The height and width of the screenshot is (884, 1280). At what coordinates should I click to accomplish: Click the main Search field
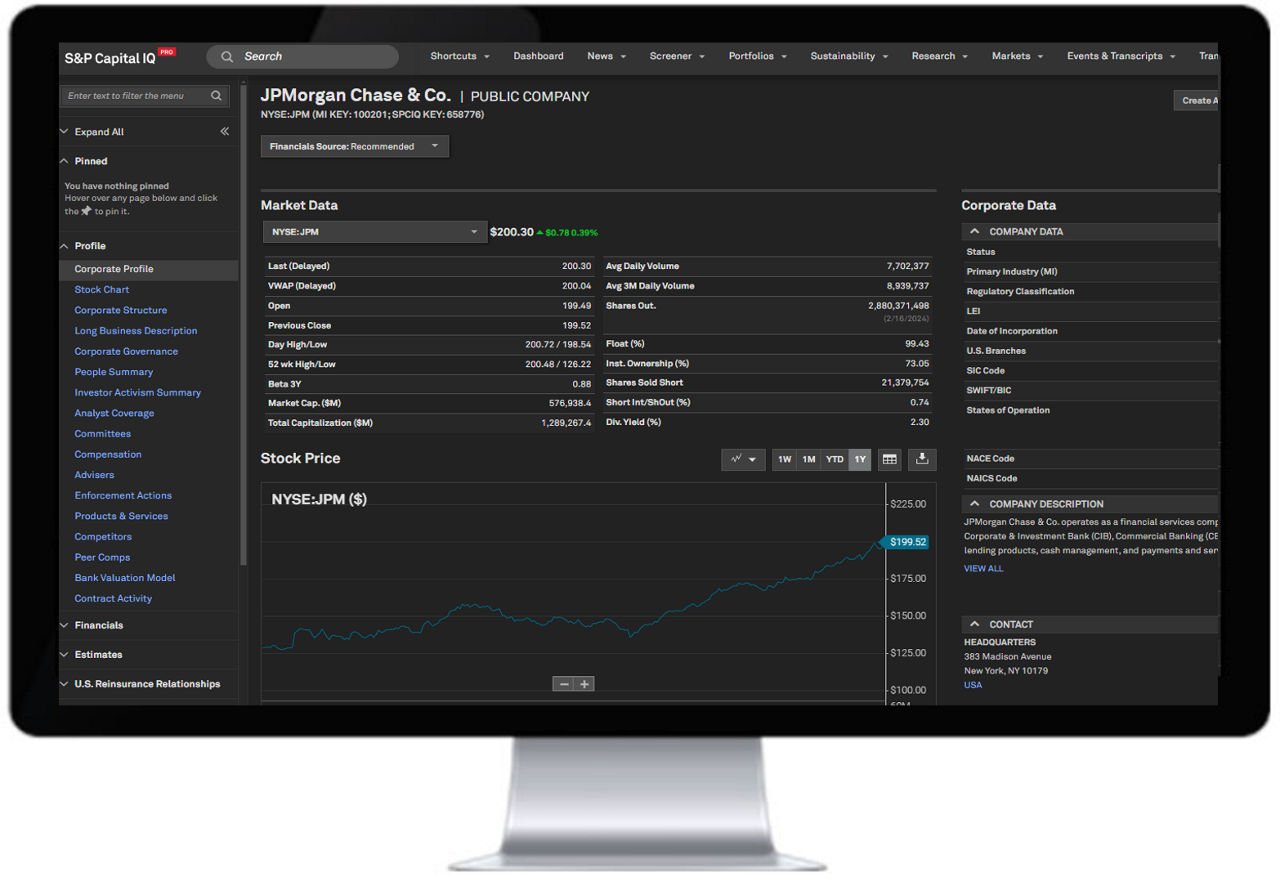(302, 57)
